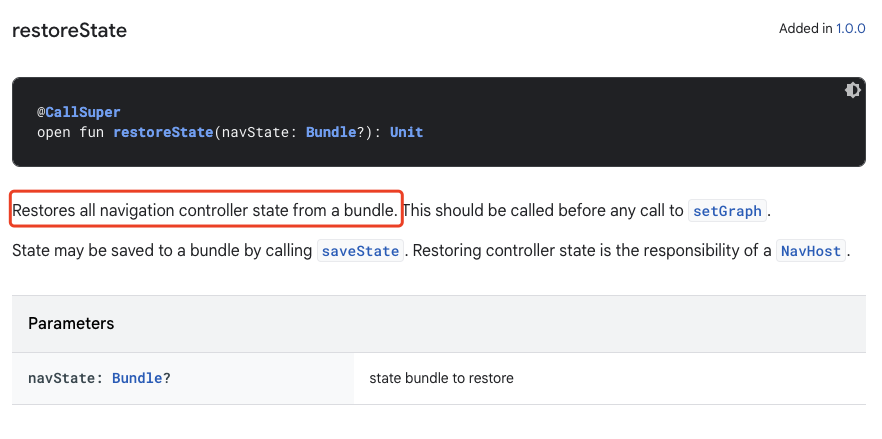
Task: Open the Bundle type in code signature
Action: tap(331, 133)
